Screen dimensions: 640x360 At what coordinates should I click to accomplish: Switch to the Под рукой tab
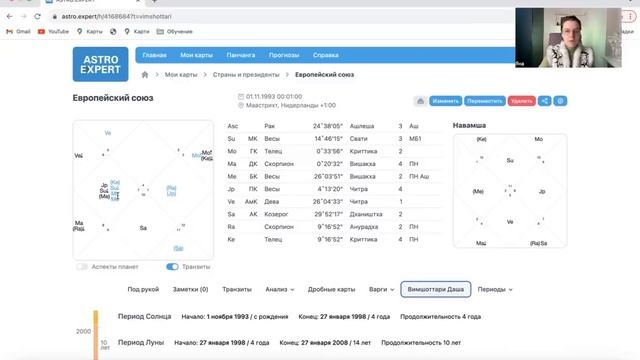[x=143, y=289]
